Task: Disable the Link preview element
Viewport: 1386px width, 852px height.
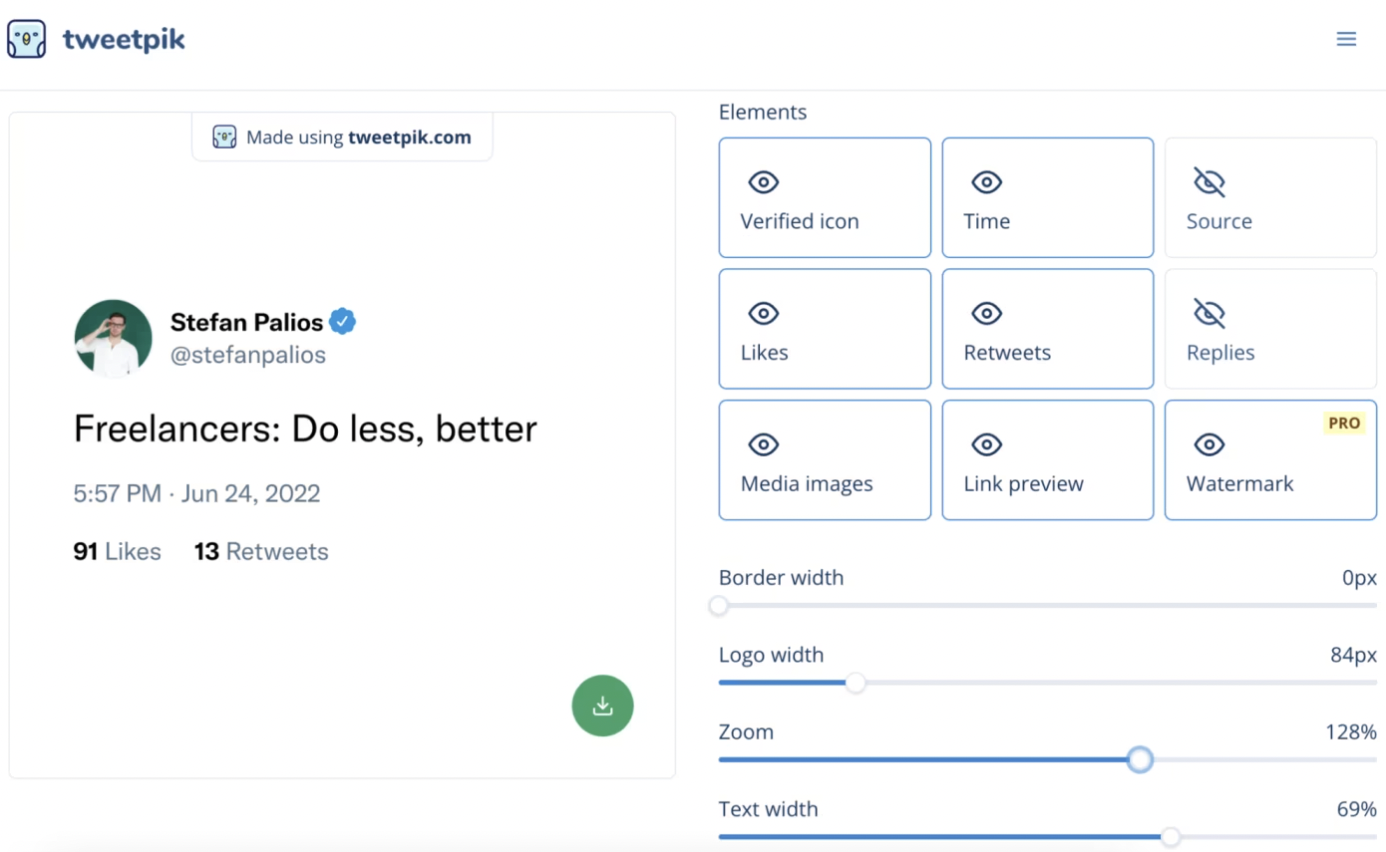Action: 1048,460
